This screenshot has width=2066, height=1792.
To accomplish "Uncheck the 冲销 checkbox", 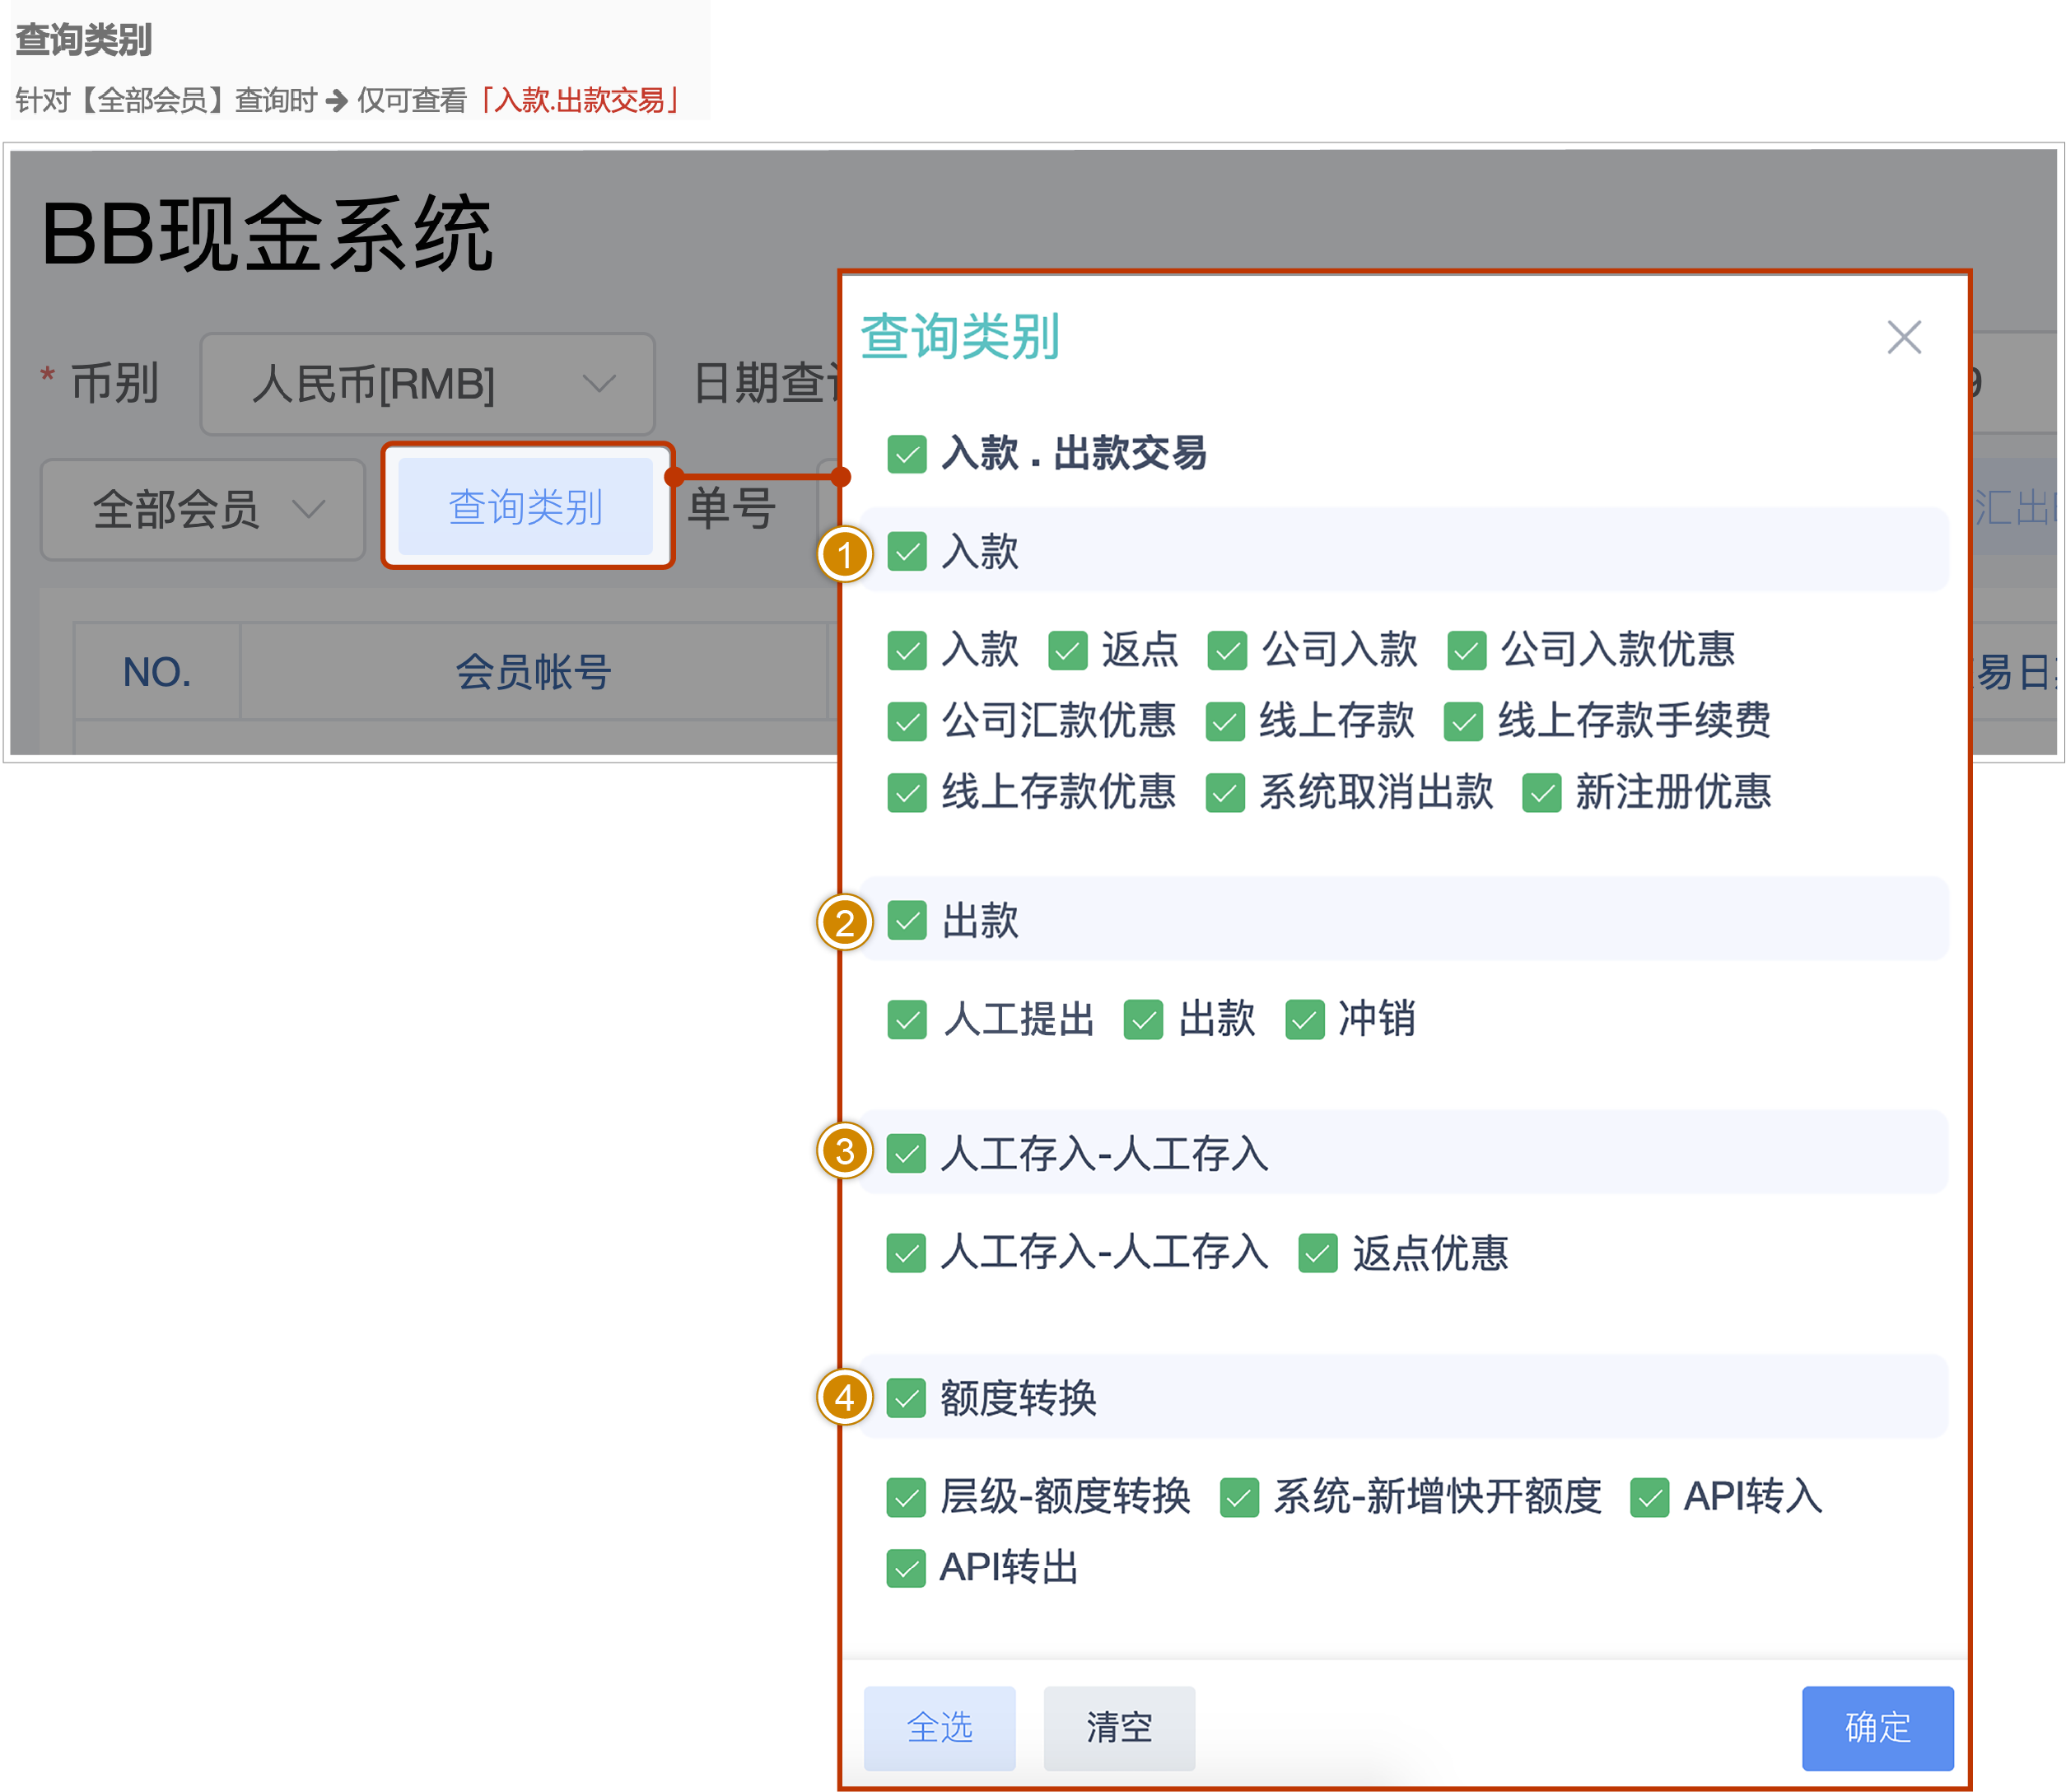I will pyautogui.click(x=1304, y=1020).
